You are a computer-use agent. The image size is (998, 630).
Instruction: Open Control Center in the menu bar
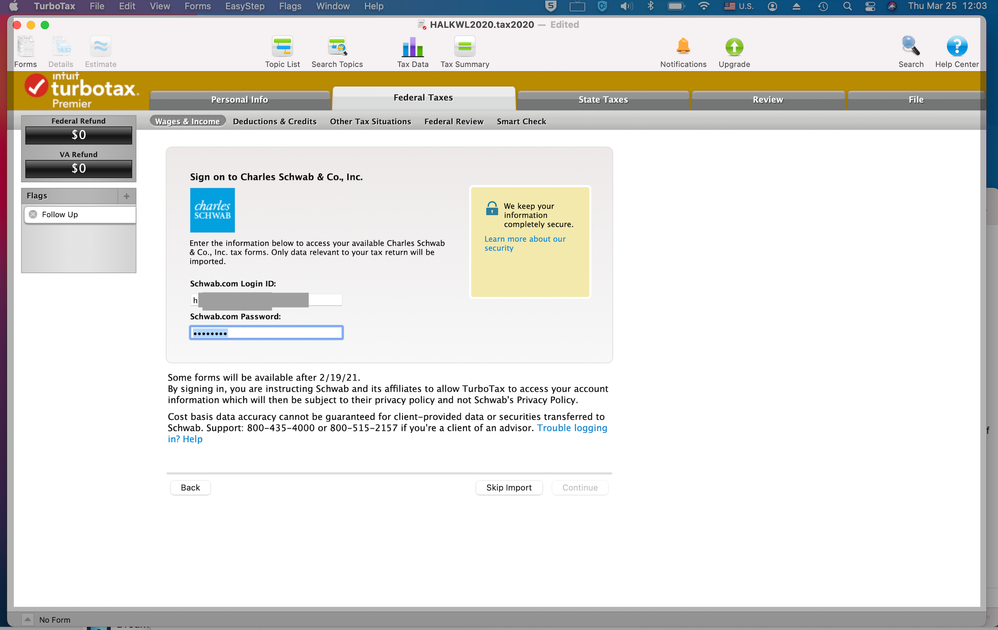870,6
